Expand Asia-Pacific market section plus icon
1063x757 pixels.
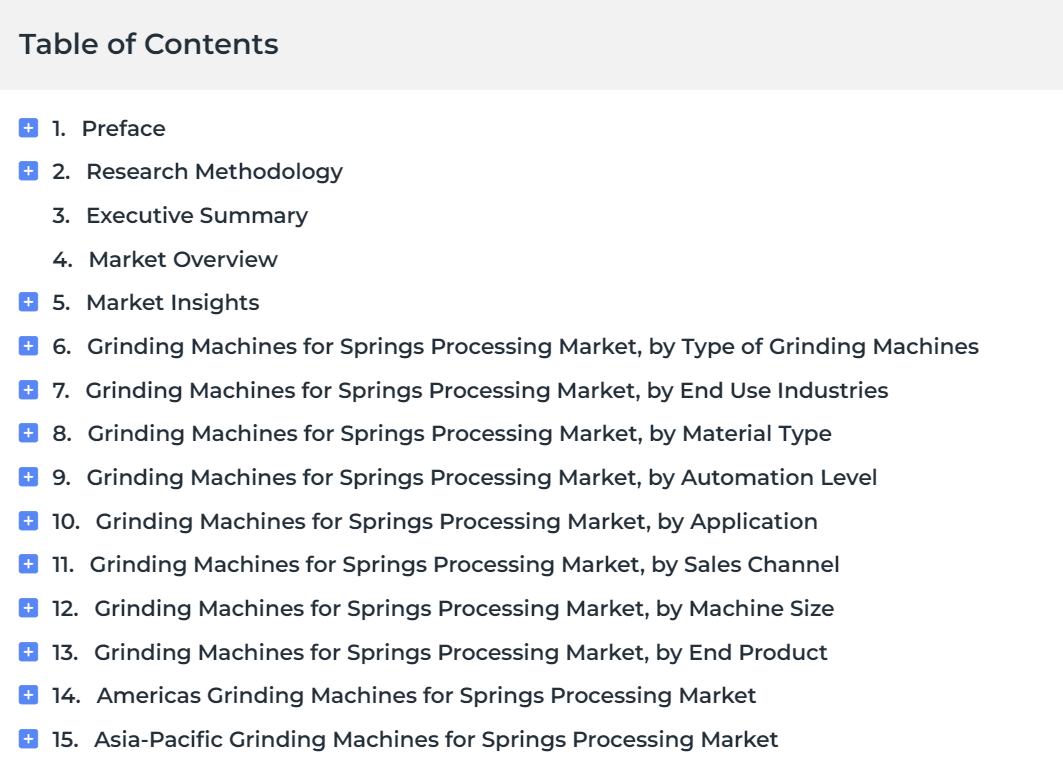click(28, 739)
